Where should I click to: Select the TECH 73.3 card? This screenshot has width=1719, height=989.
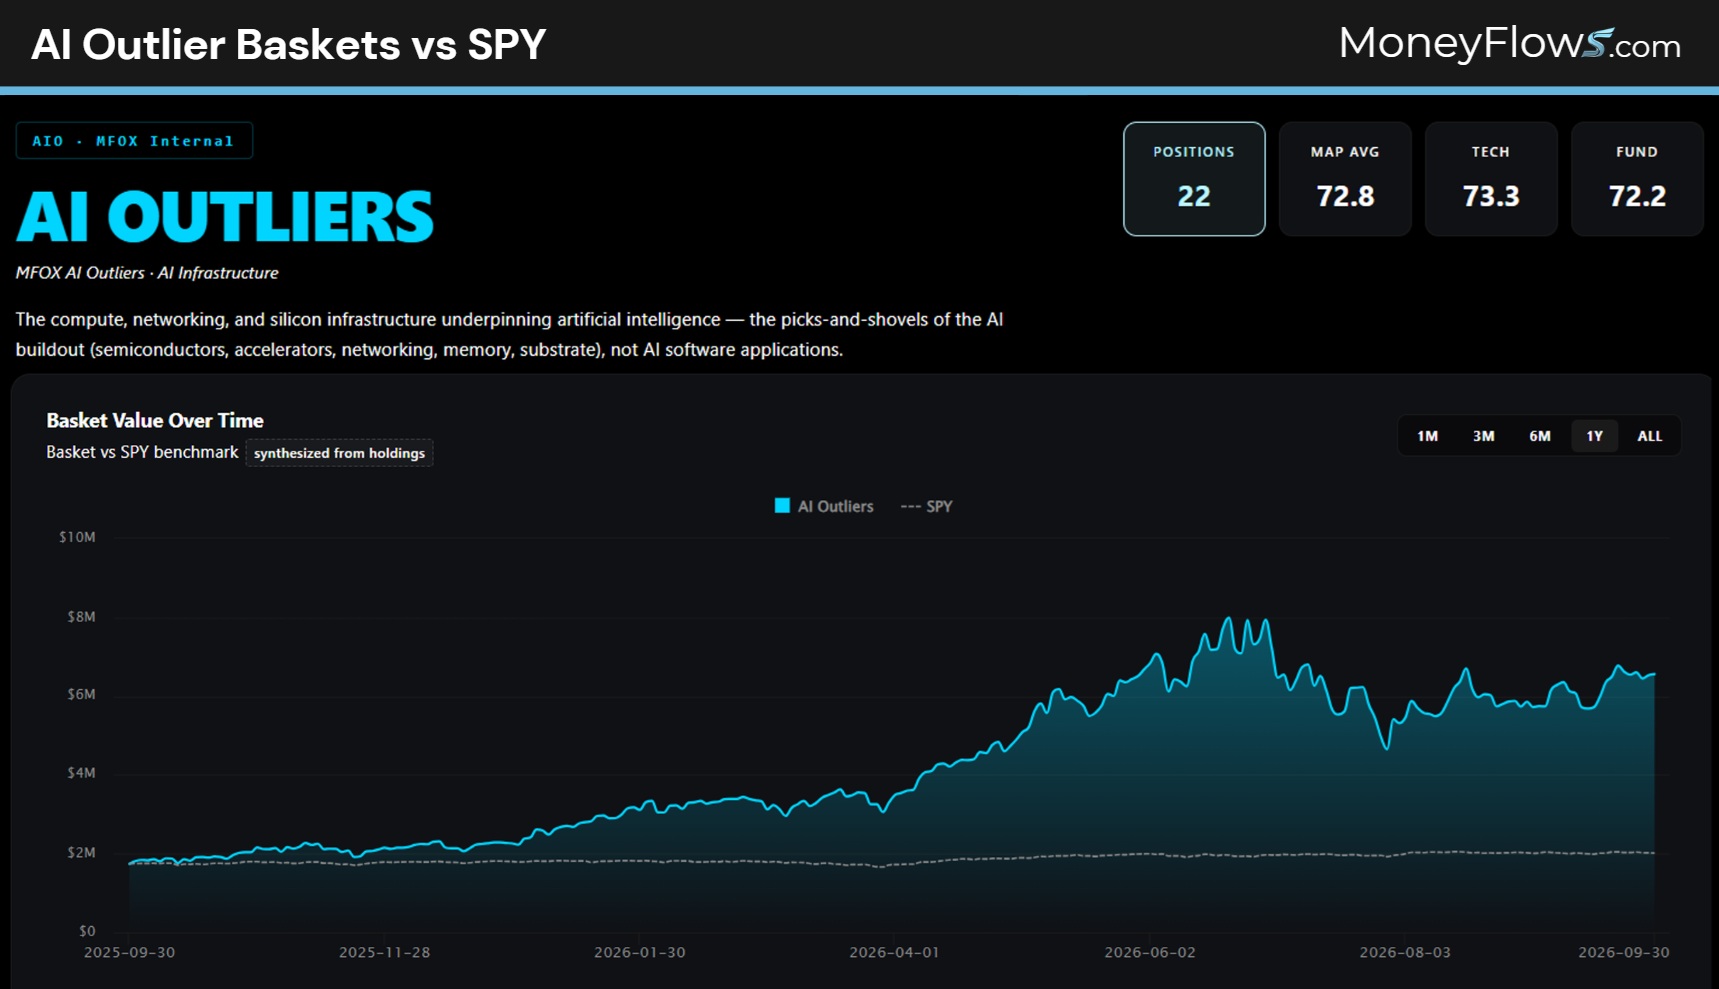coord(1491,179)
